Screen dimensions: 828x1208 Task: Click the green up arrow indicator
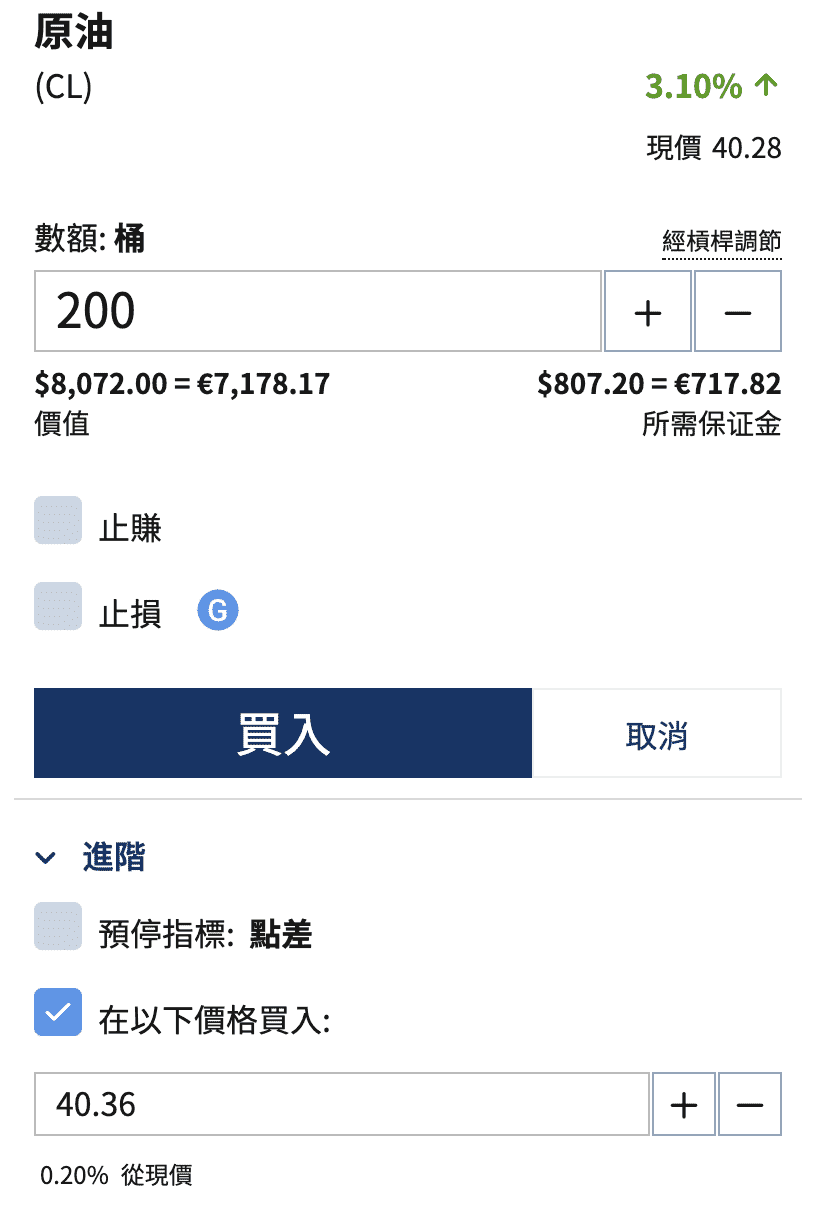click(x=766, y=86)
